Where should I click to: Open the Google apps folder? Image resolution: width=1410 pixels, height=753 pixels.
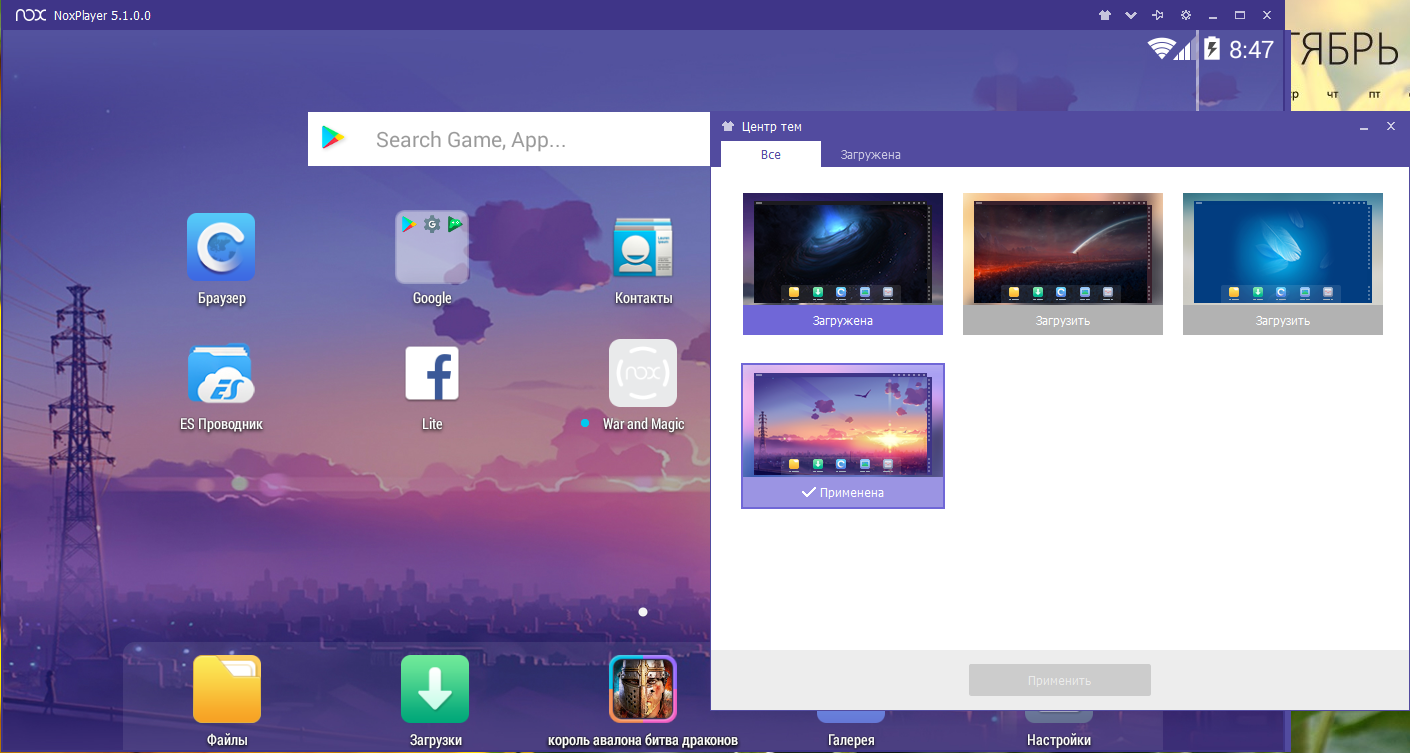click(x=432, y=248)
